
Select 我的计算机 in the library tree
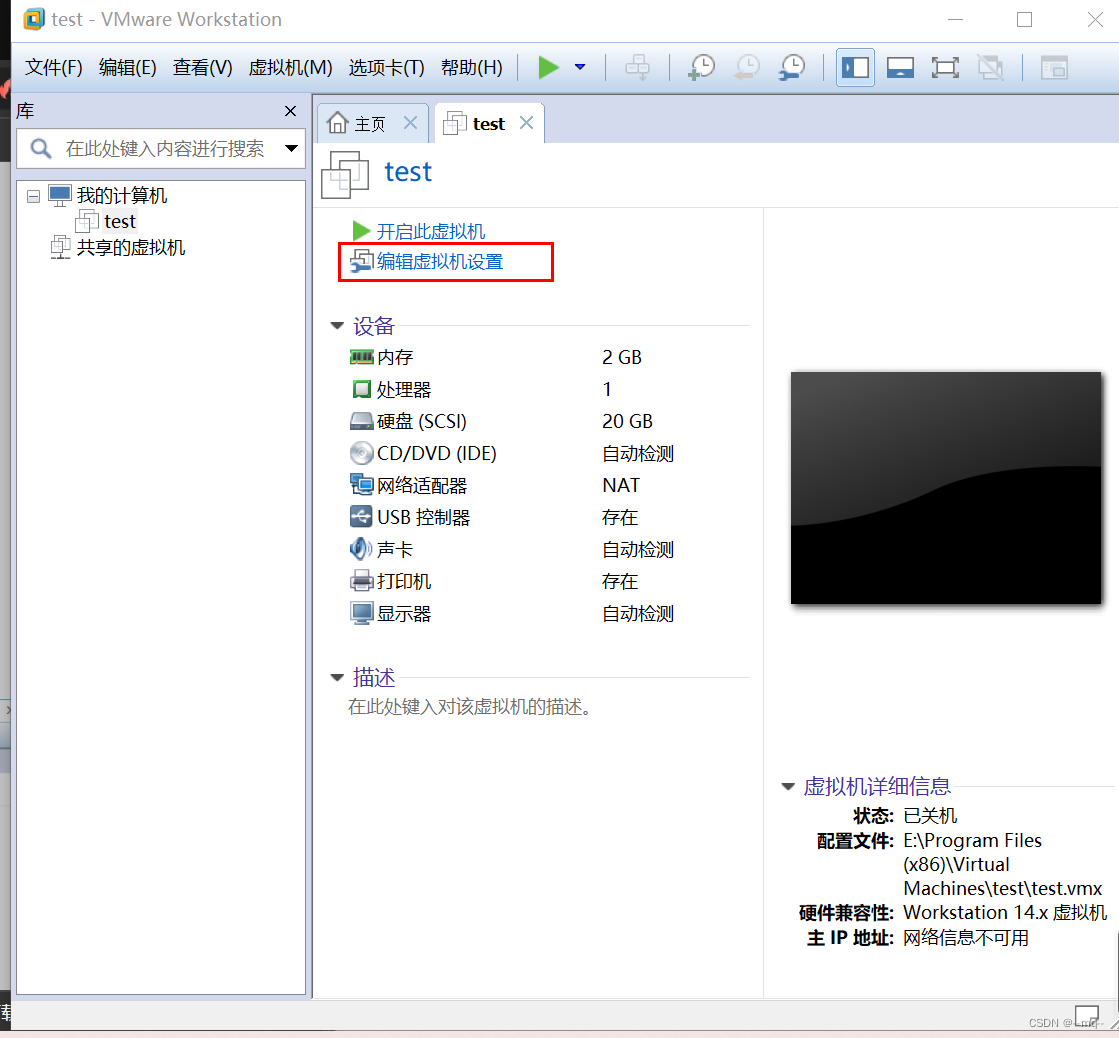click(121, 196)
